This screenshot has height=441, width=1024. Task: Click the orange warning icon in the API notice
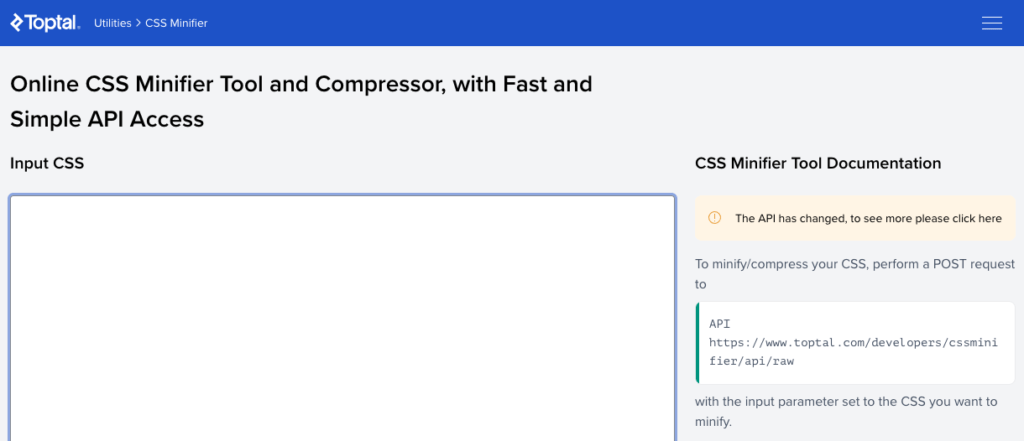(x=714, y=218)
